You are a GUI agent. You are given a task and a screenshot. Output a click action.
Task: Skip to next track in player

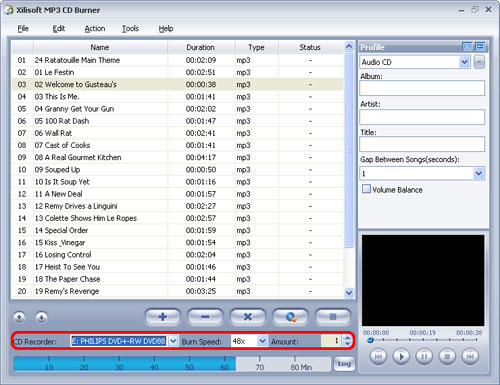coord(470,357)
